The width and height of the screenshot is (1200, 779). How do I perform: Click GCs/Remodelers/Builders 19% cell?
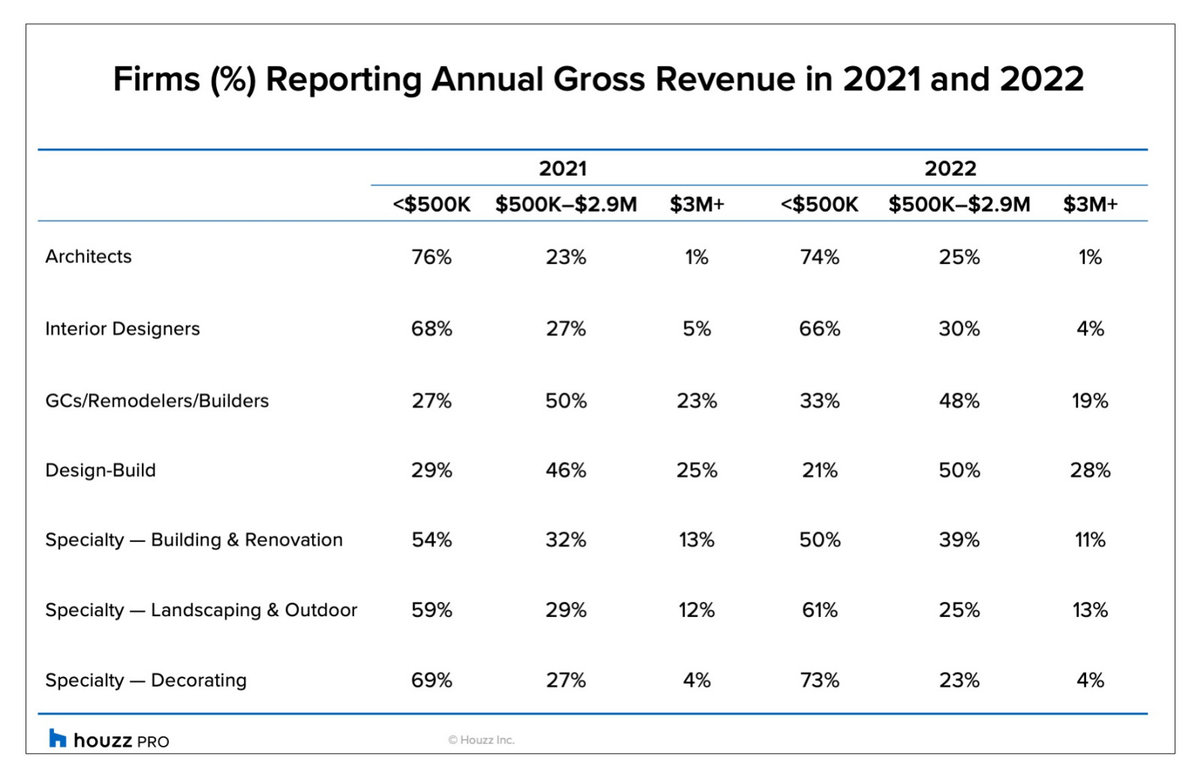point(1091,401)
